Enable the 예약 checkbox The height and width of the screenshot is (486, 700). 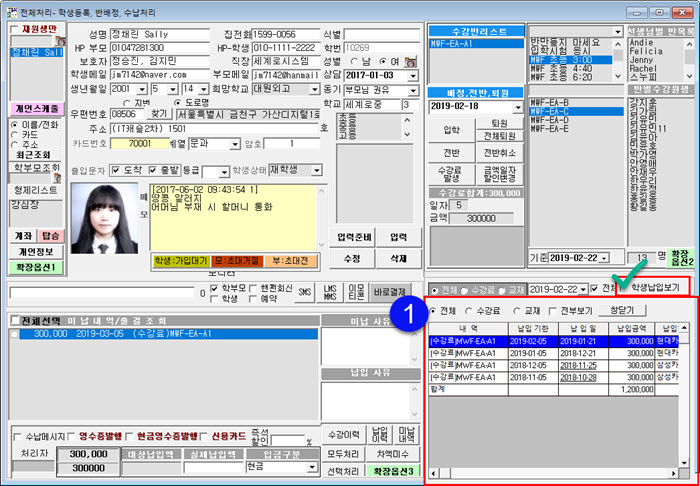click(x=252, y=299)
